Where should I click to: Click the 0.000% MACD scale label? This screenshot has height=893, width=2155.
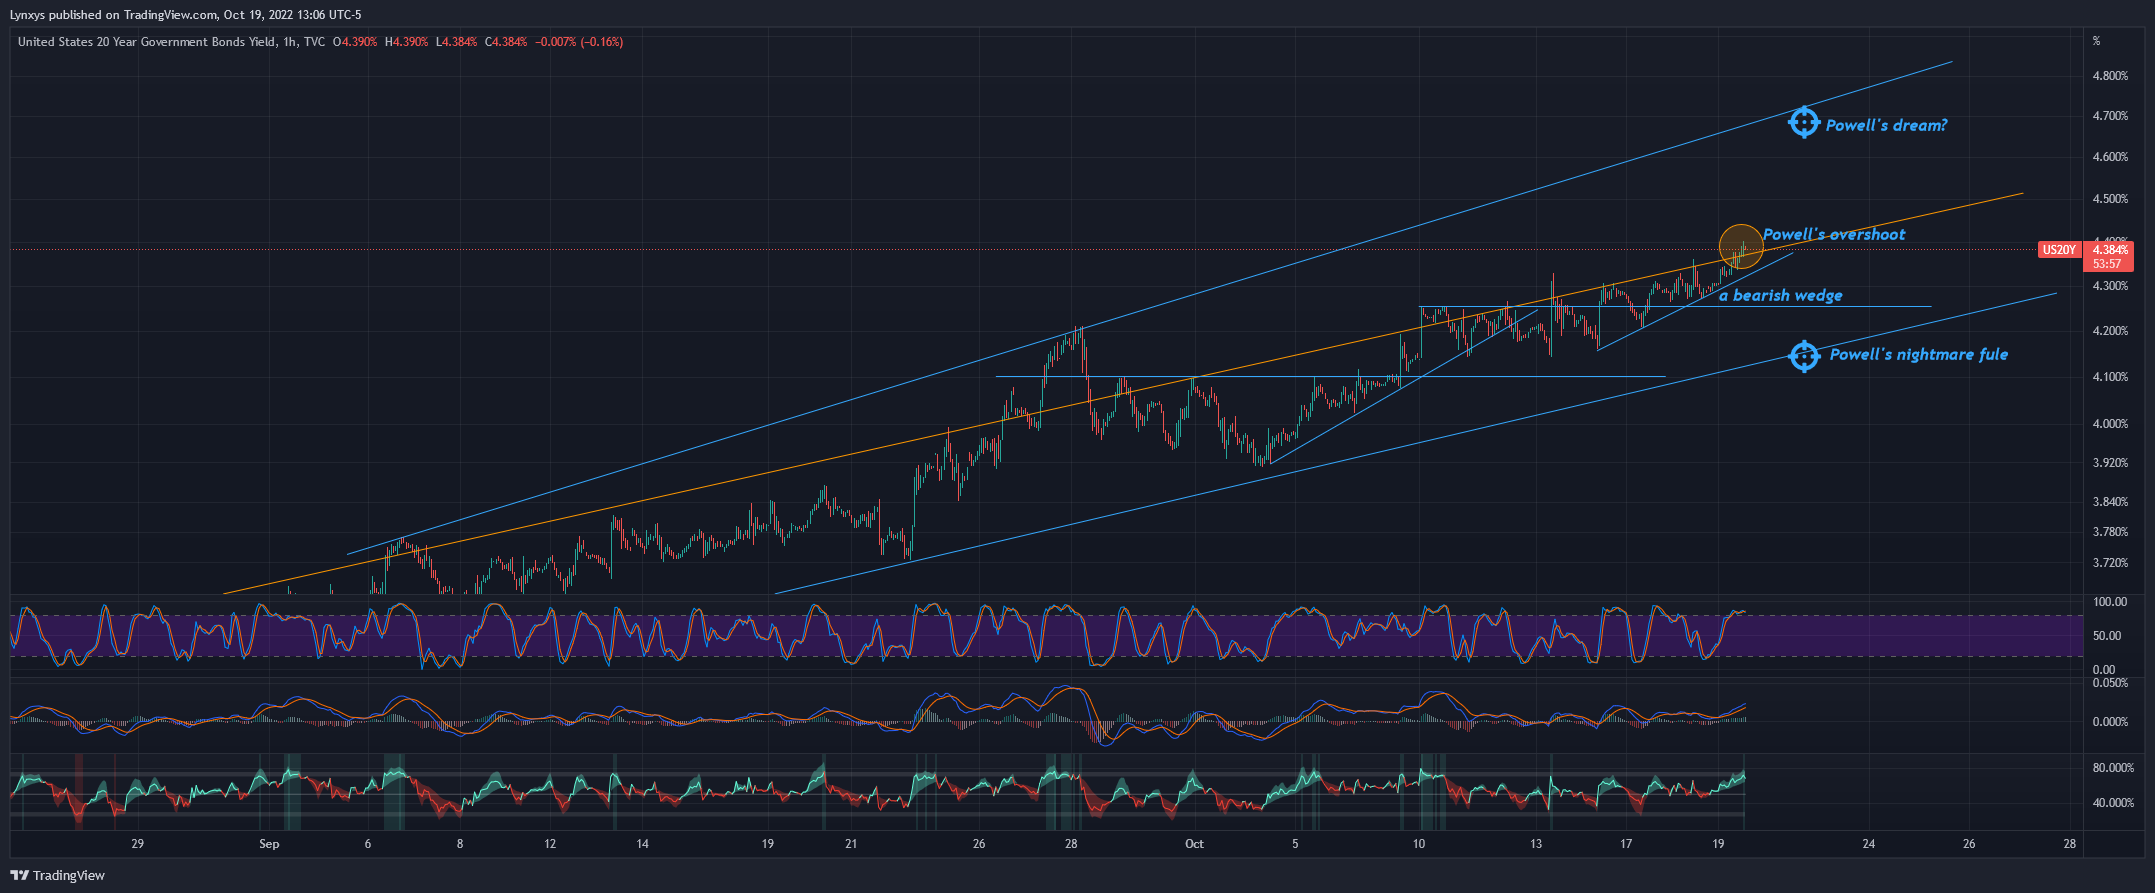[2110, 722]
